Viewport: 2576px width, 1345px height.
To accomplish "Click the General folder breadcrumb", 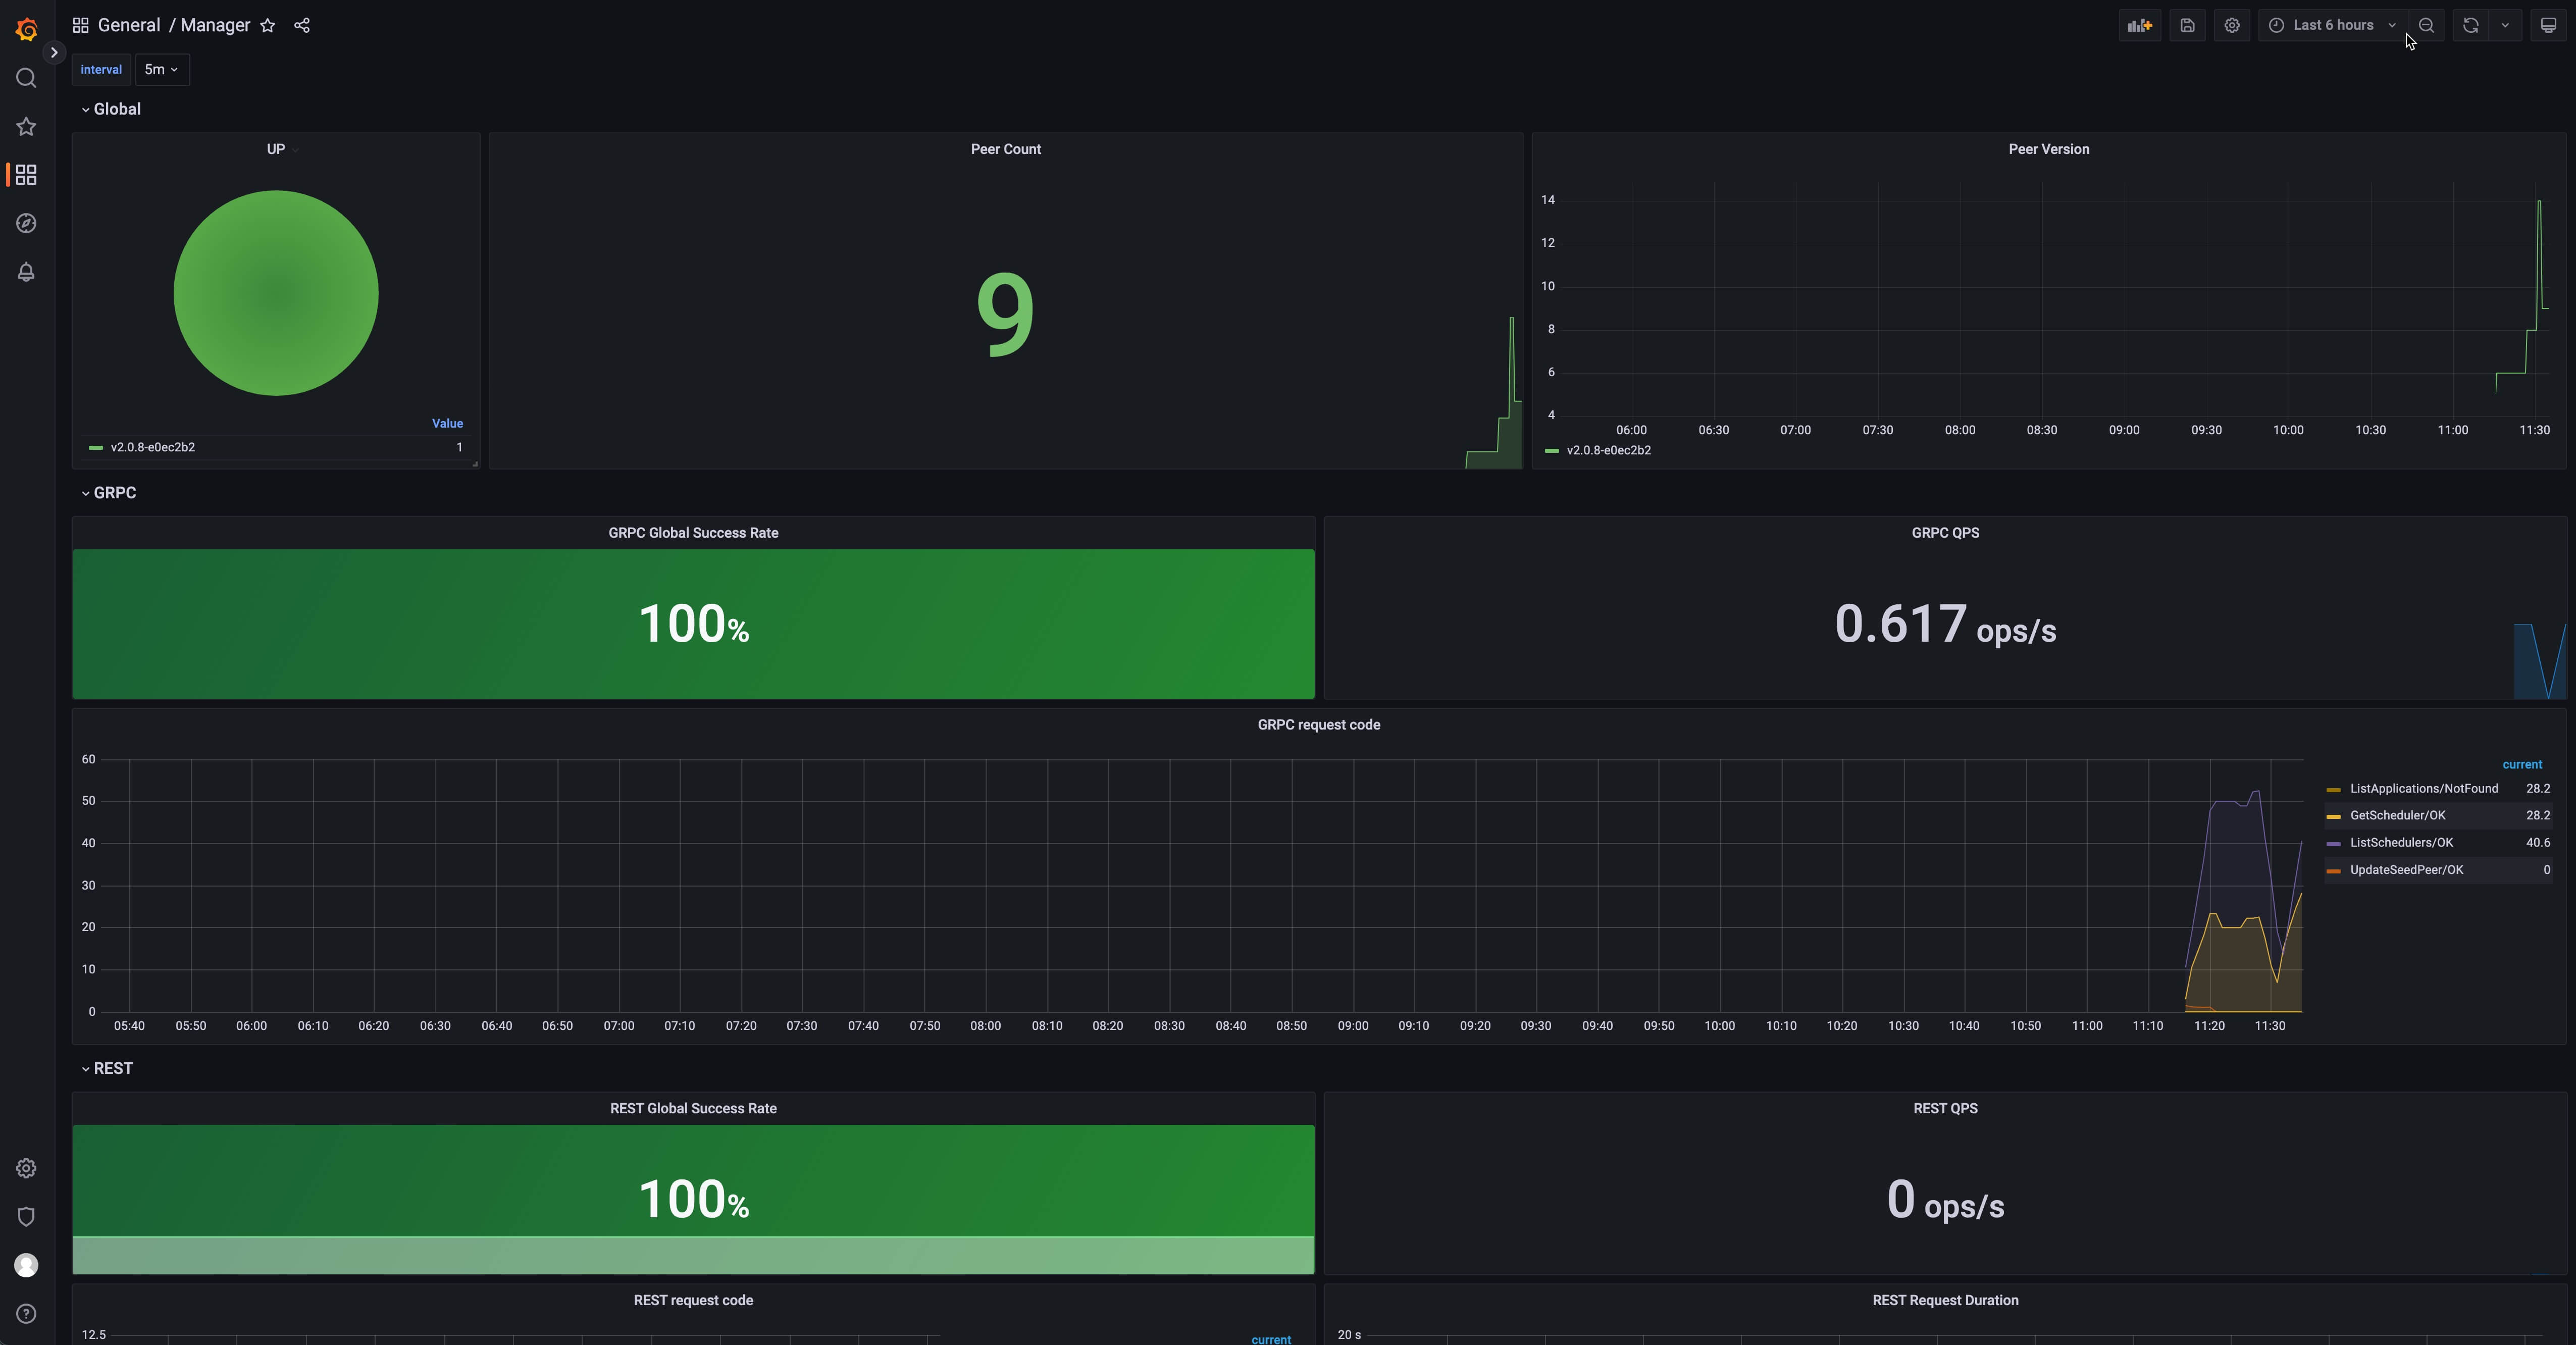I will tap(128, 25).
